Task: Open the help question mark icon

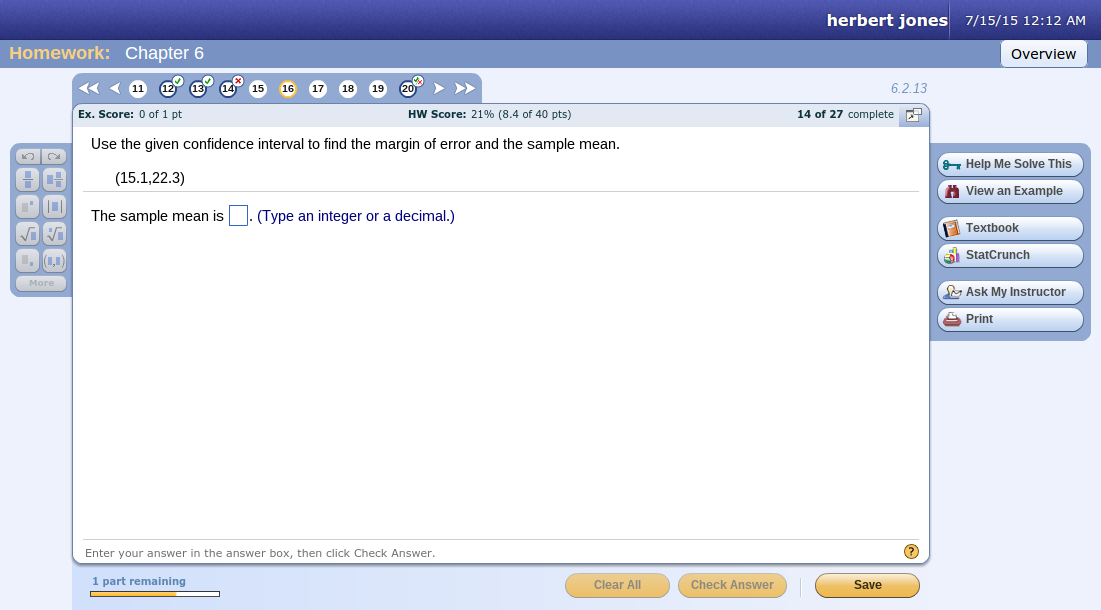Action: click(910, 551)
